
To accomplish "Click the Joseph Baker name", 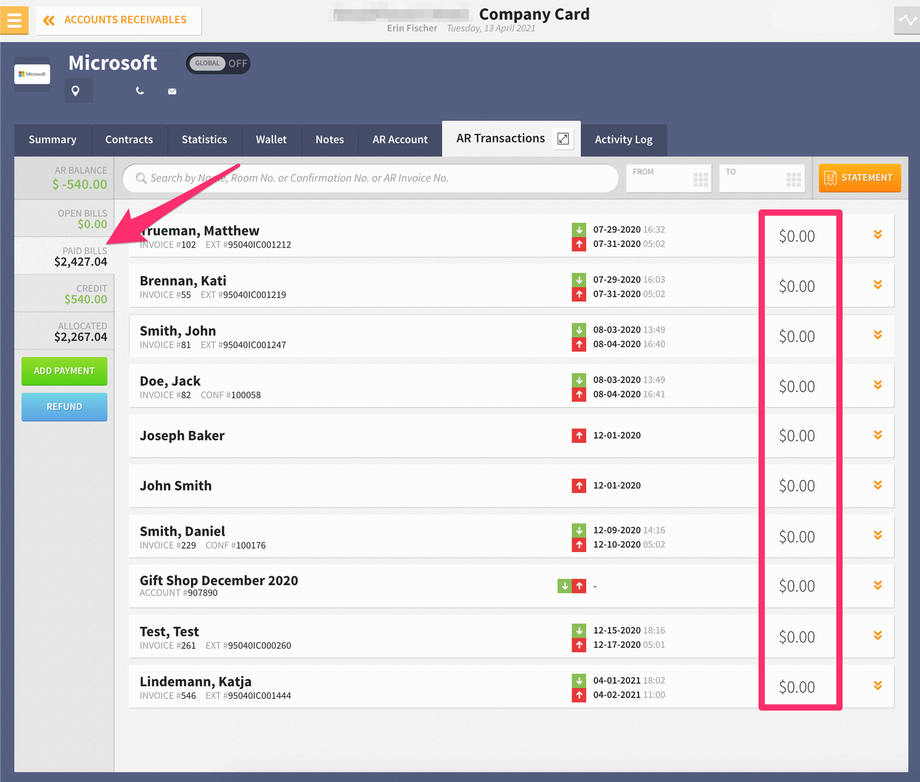I will click(182, 435).
